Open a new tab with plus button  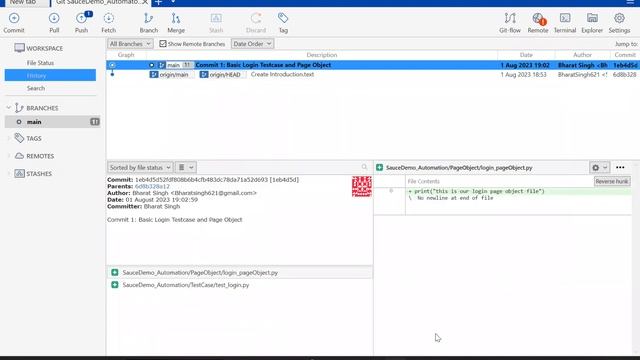[159, 2]
